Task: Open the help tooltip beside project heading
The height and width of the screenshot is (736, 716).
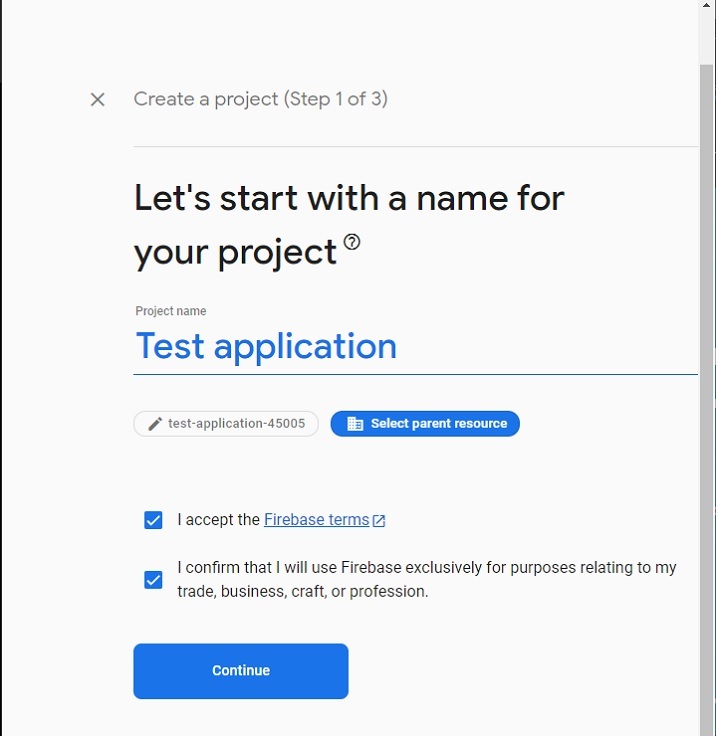Action: 351,242
